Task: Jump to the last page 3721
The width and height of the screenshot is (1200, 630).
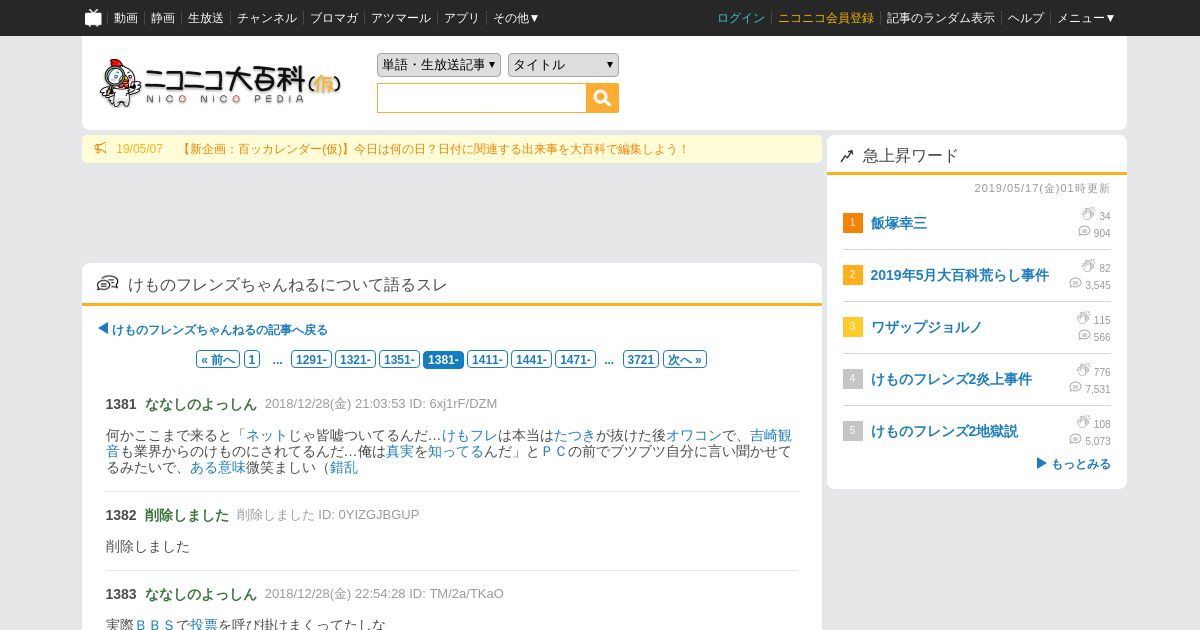Action: click(641, 359)
